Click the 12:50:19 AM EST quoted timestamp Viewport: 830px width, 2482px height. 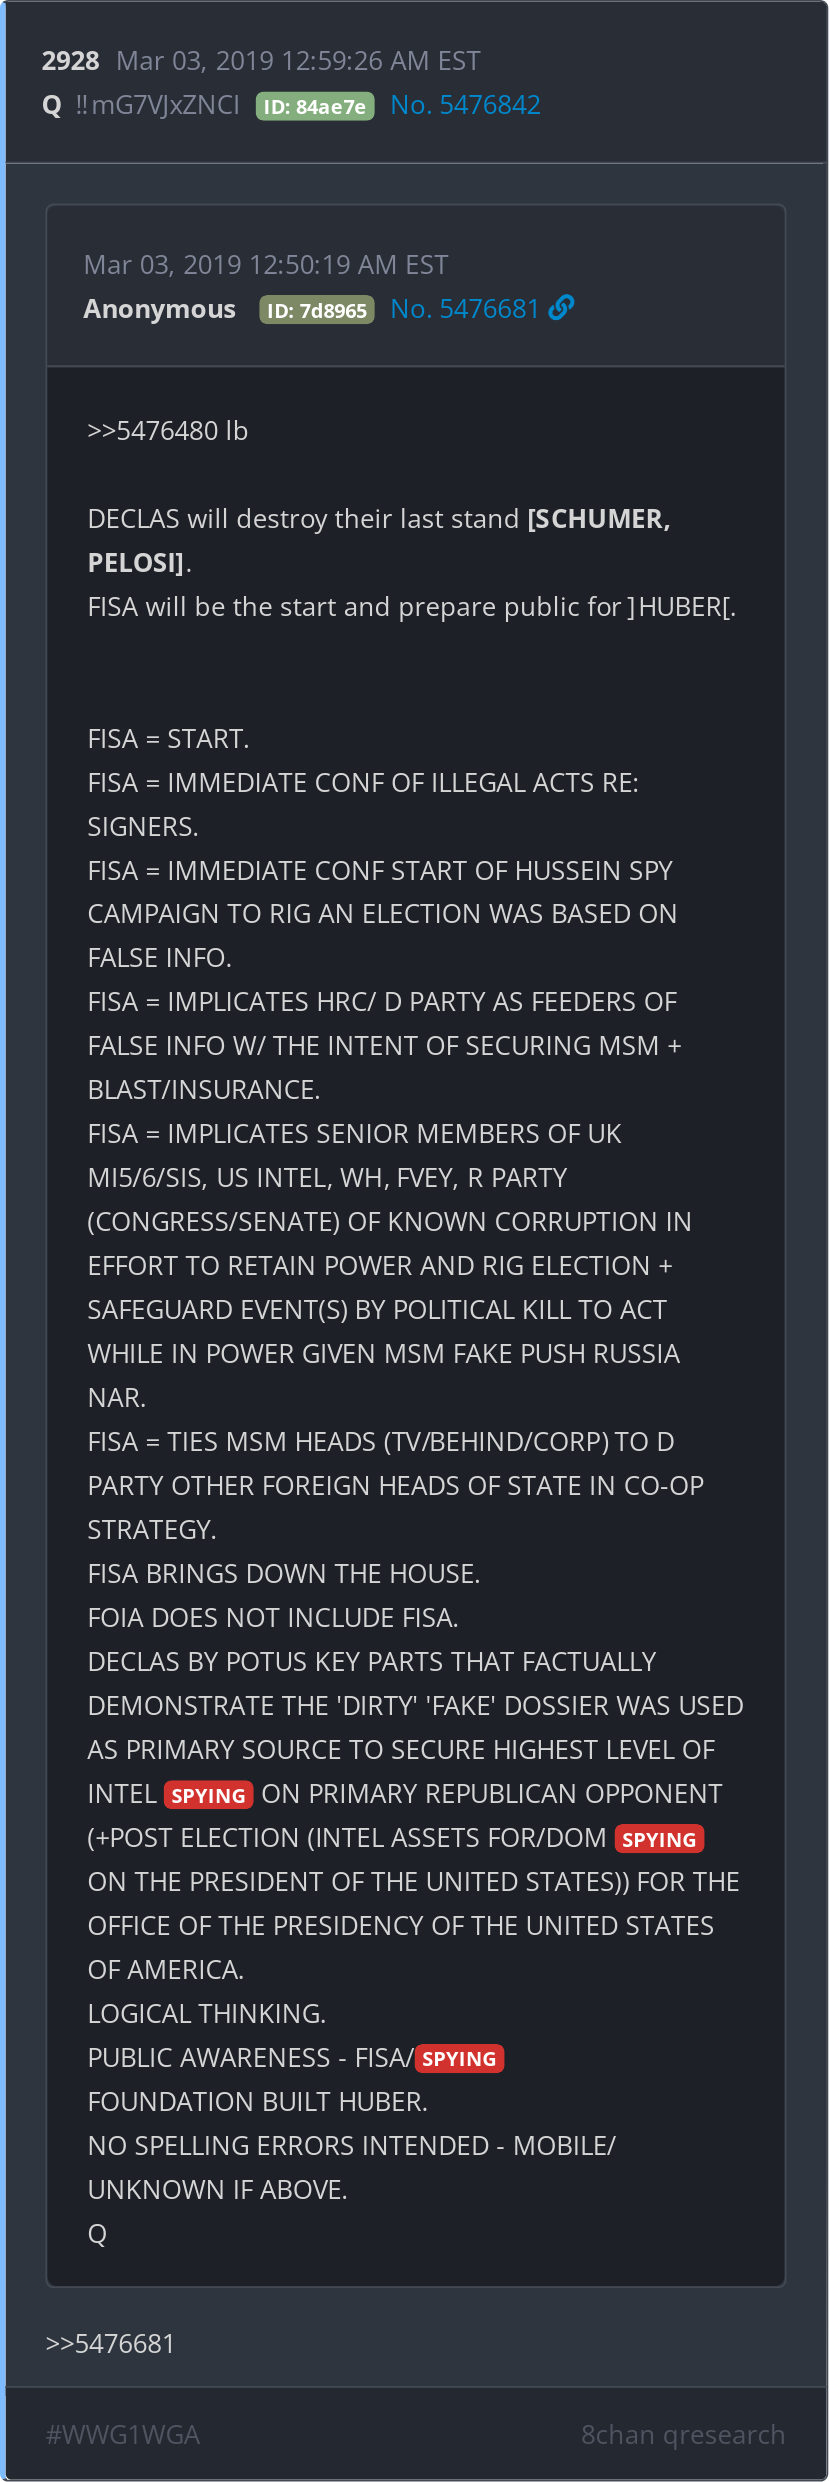[266, 265]
